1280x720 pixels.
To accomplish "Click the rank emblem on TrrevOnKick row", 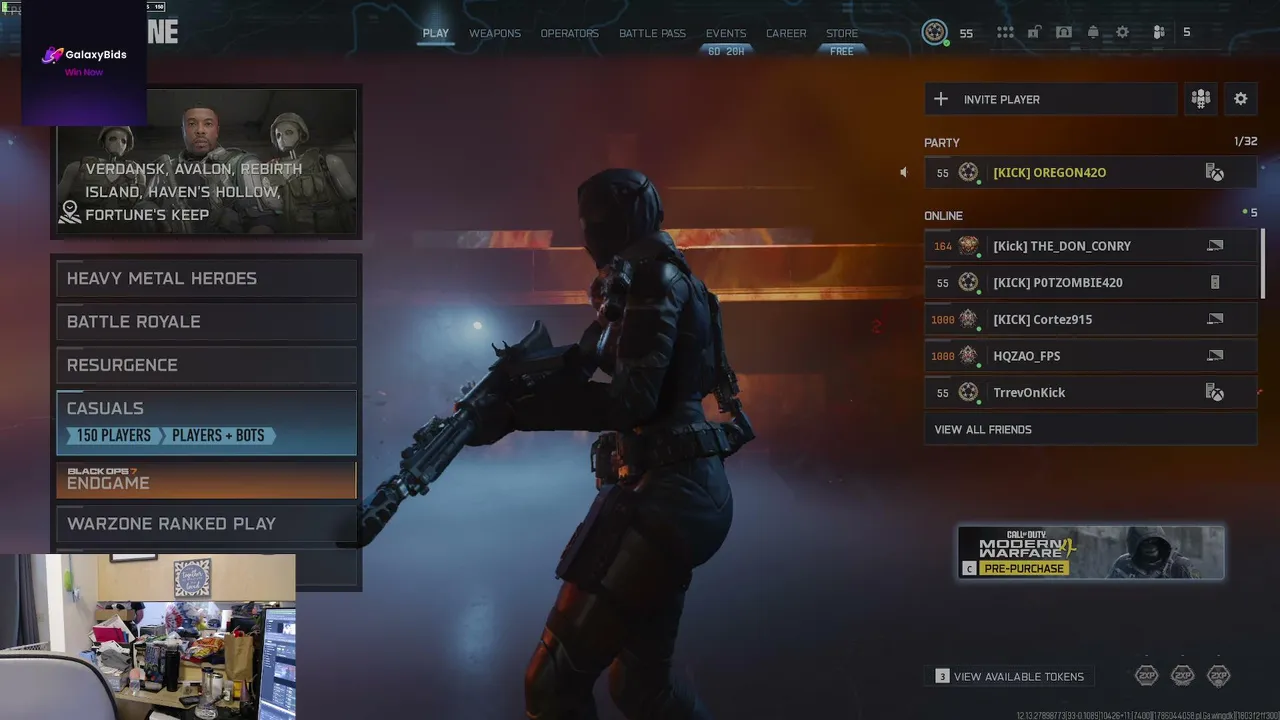I will [x=968, y=393].
